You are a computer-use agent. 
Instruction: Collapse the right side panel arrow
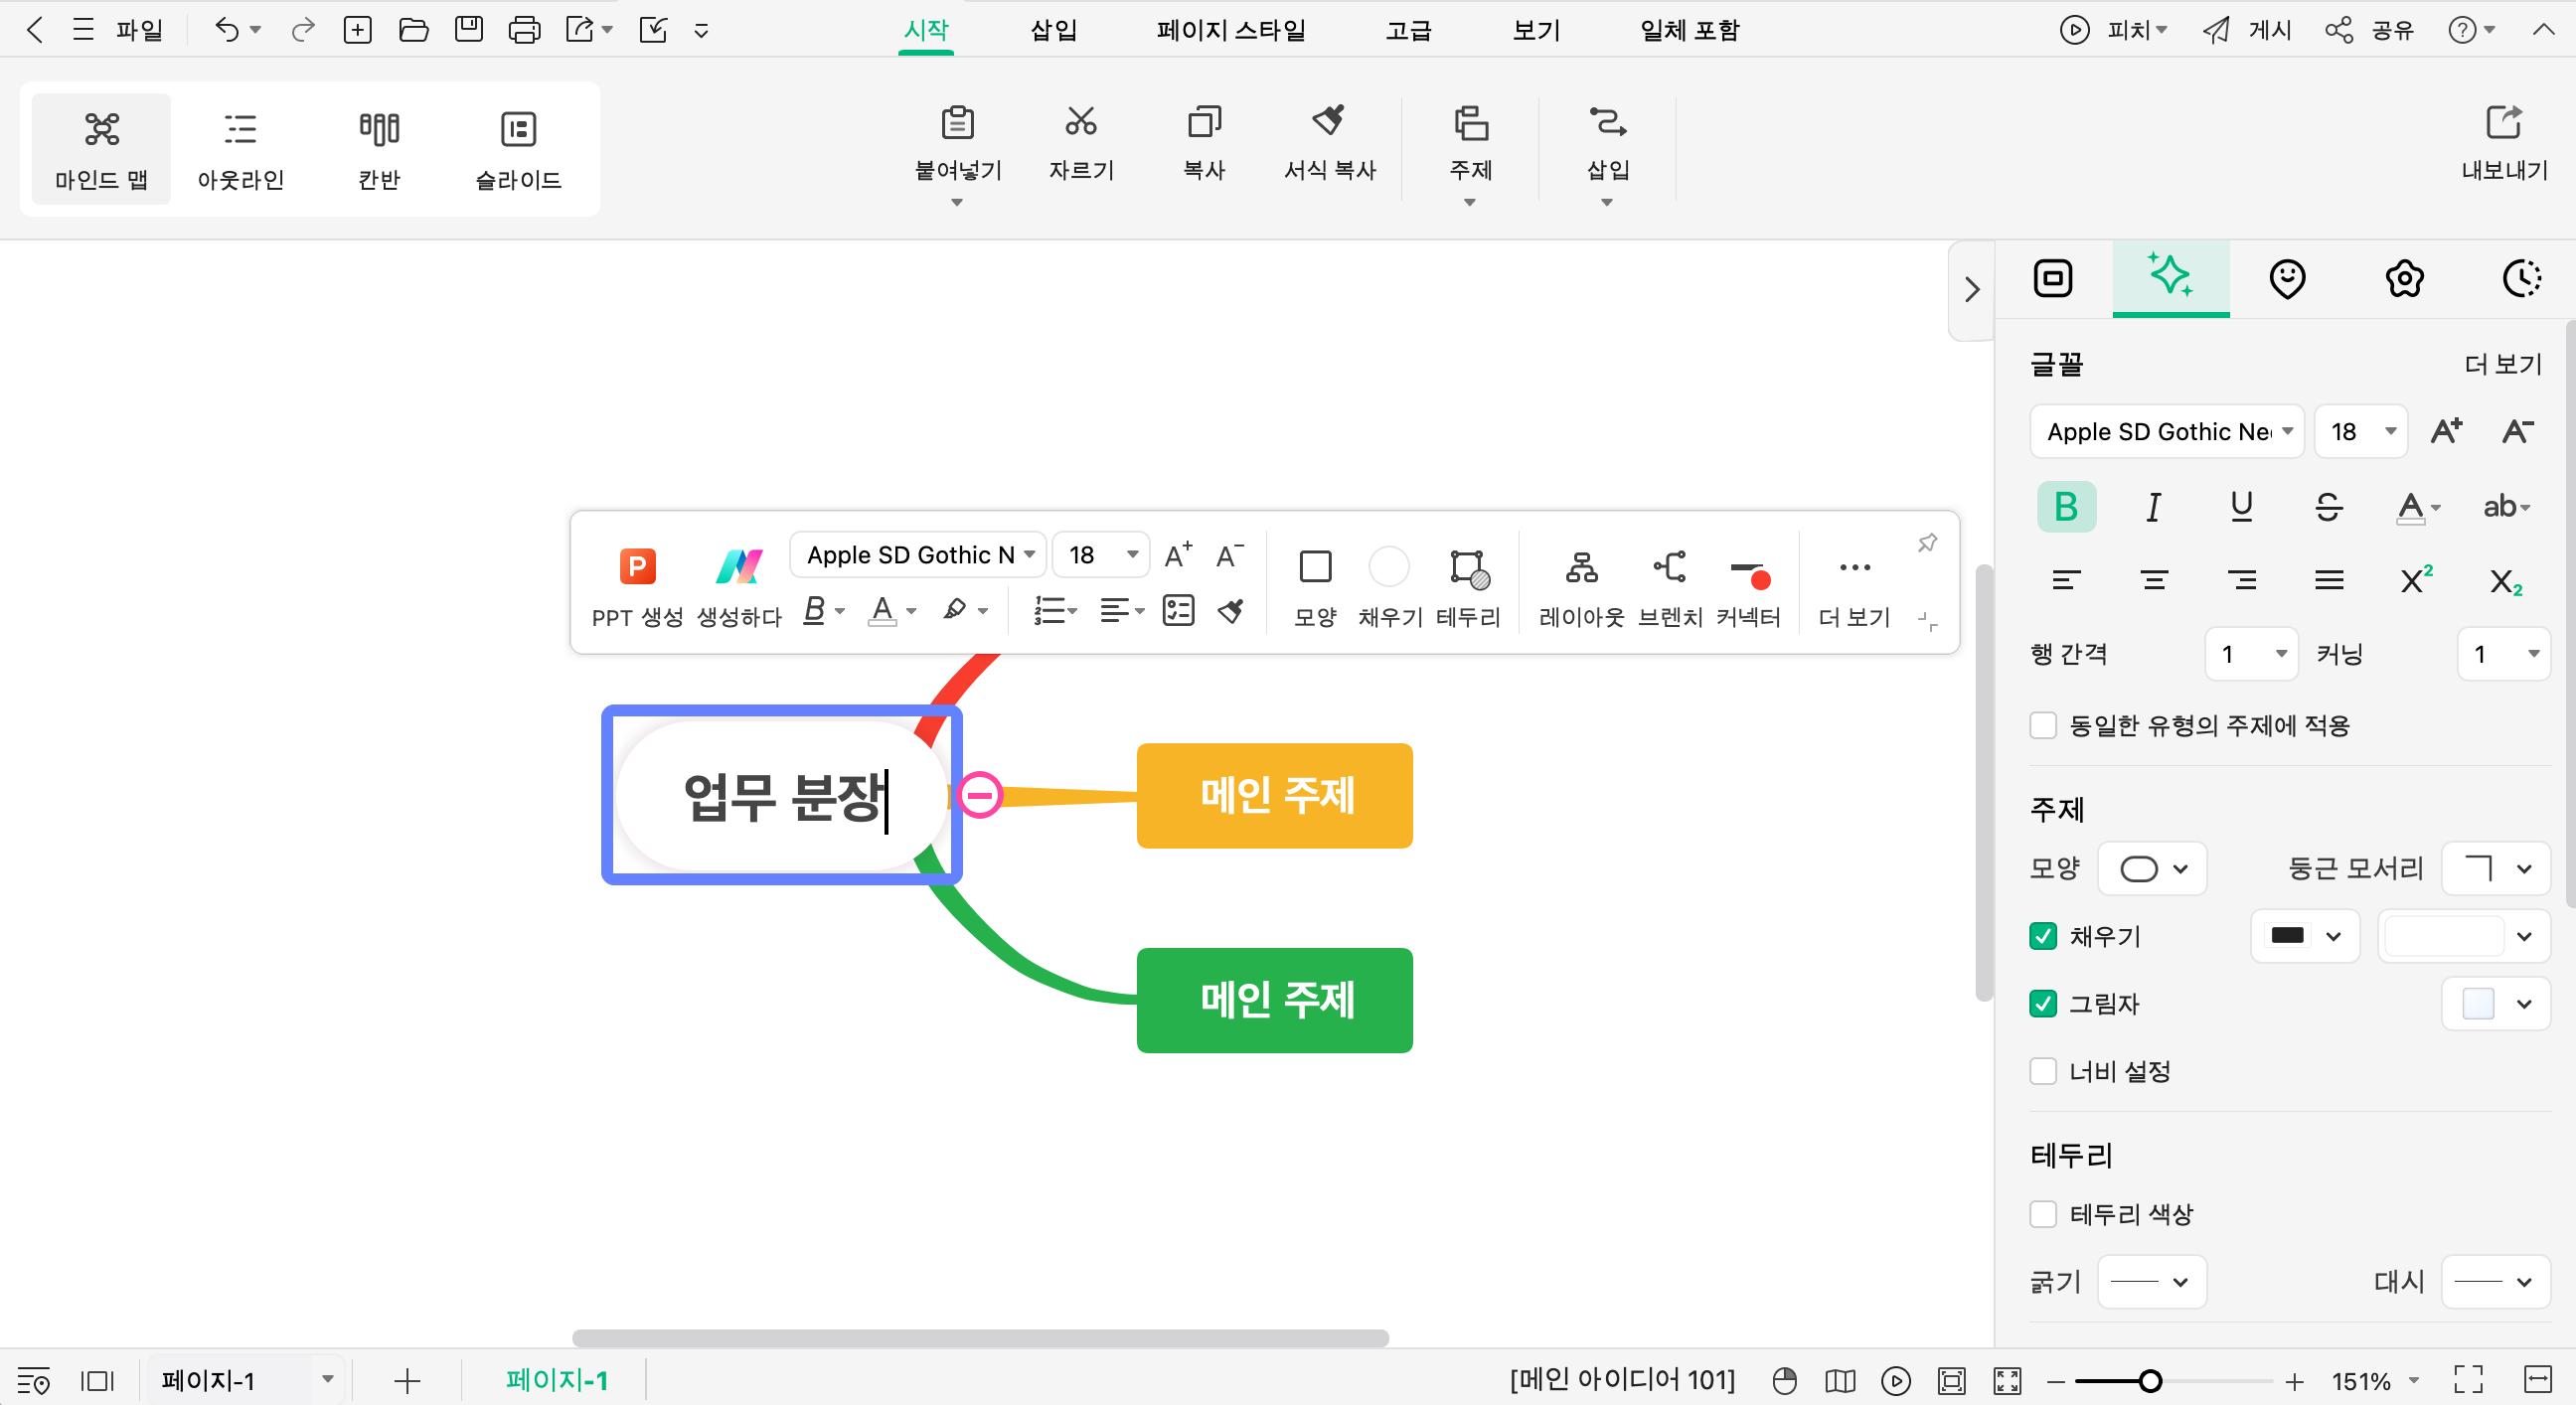click(1971, 290)
